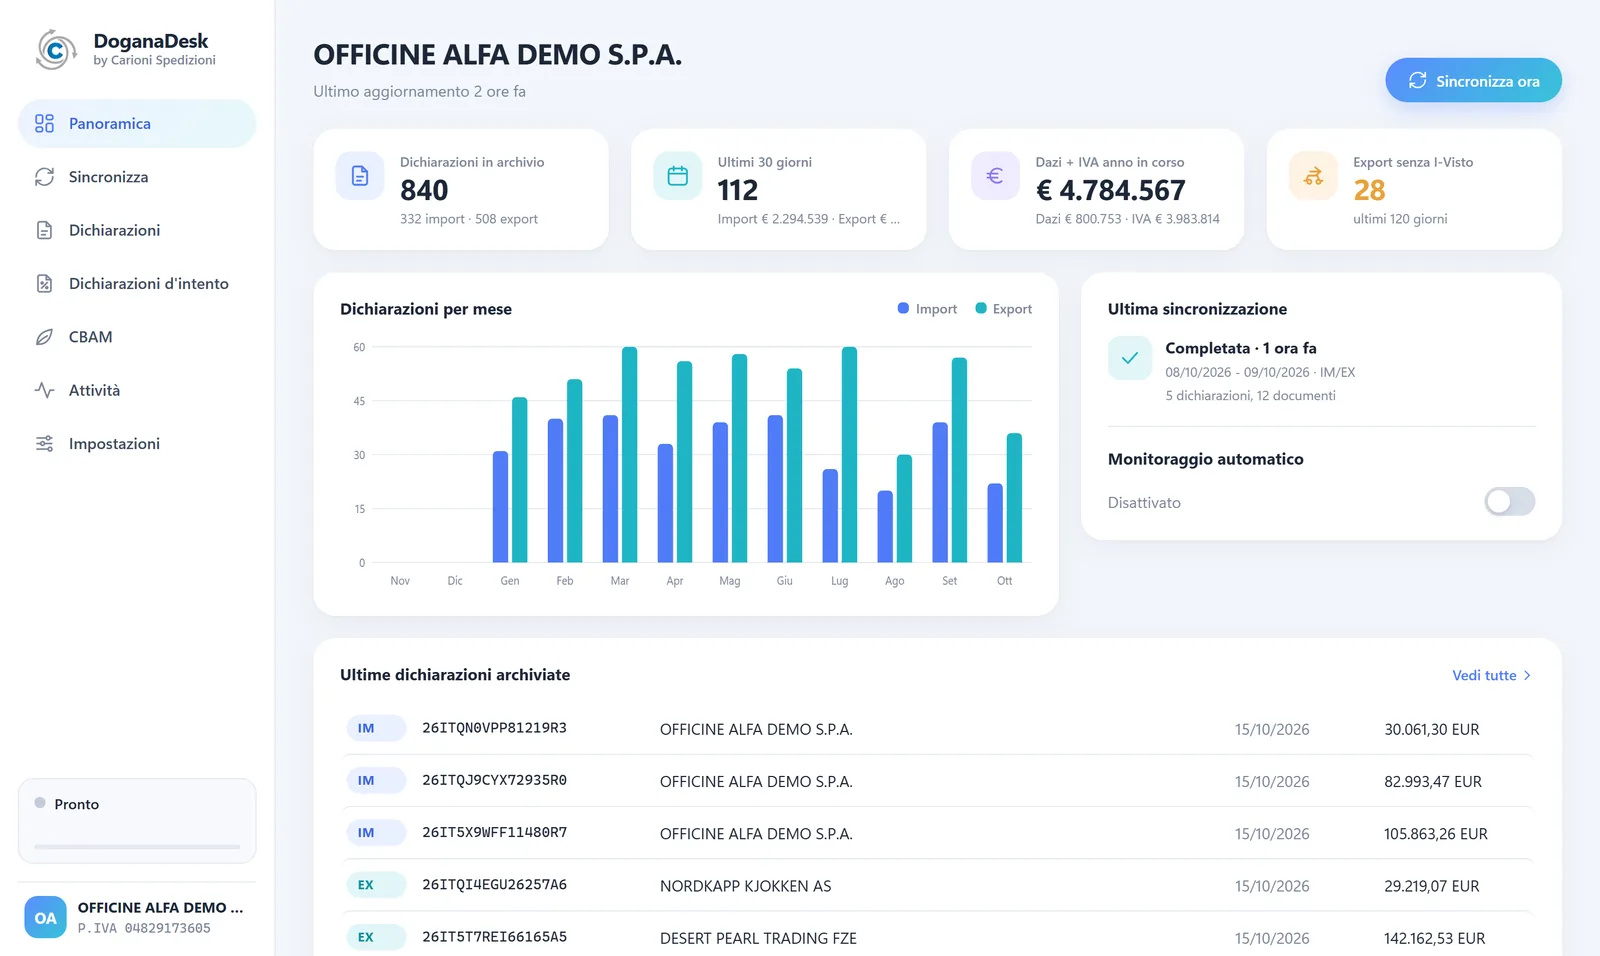Toggle the Export series in chart legend
Viewport: 1600px width, 956px height.
[1003, 309]
